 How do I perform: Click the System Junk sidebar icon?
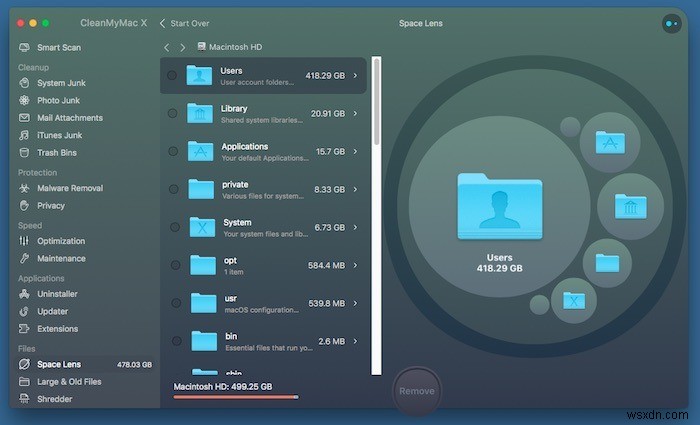point(24,83)
